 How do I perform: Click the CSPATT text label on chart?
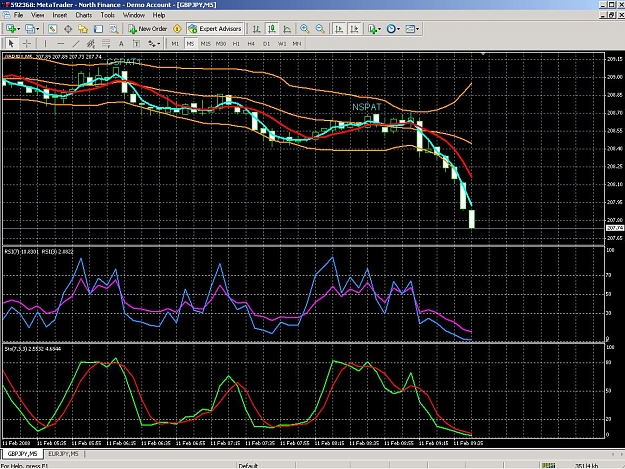[x=124, y=62]
